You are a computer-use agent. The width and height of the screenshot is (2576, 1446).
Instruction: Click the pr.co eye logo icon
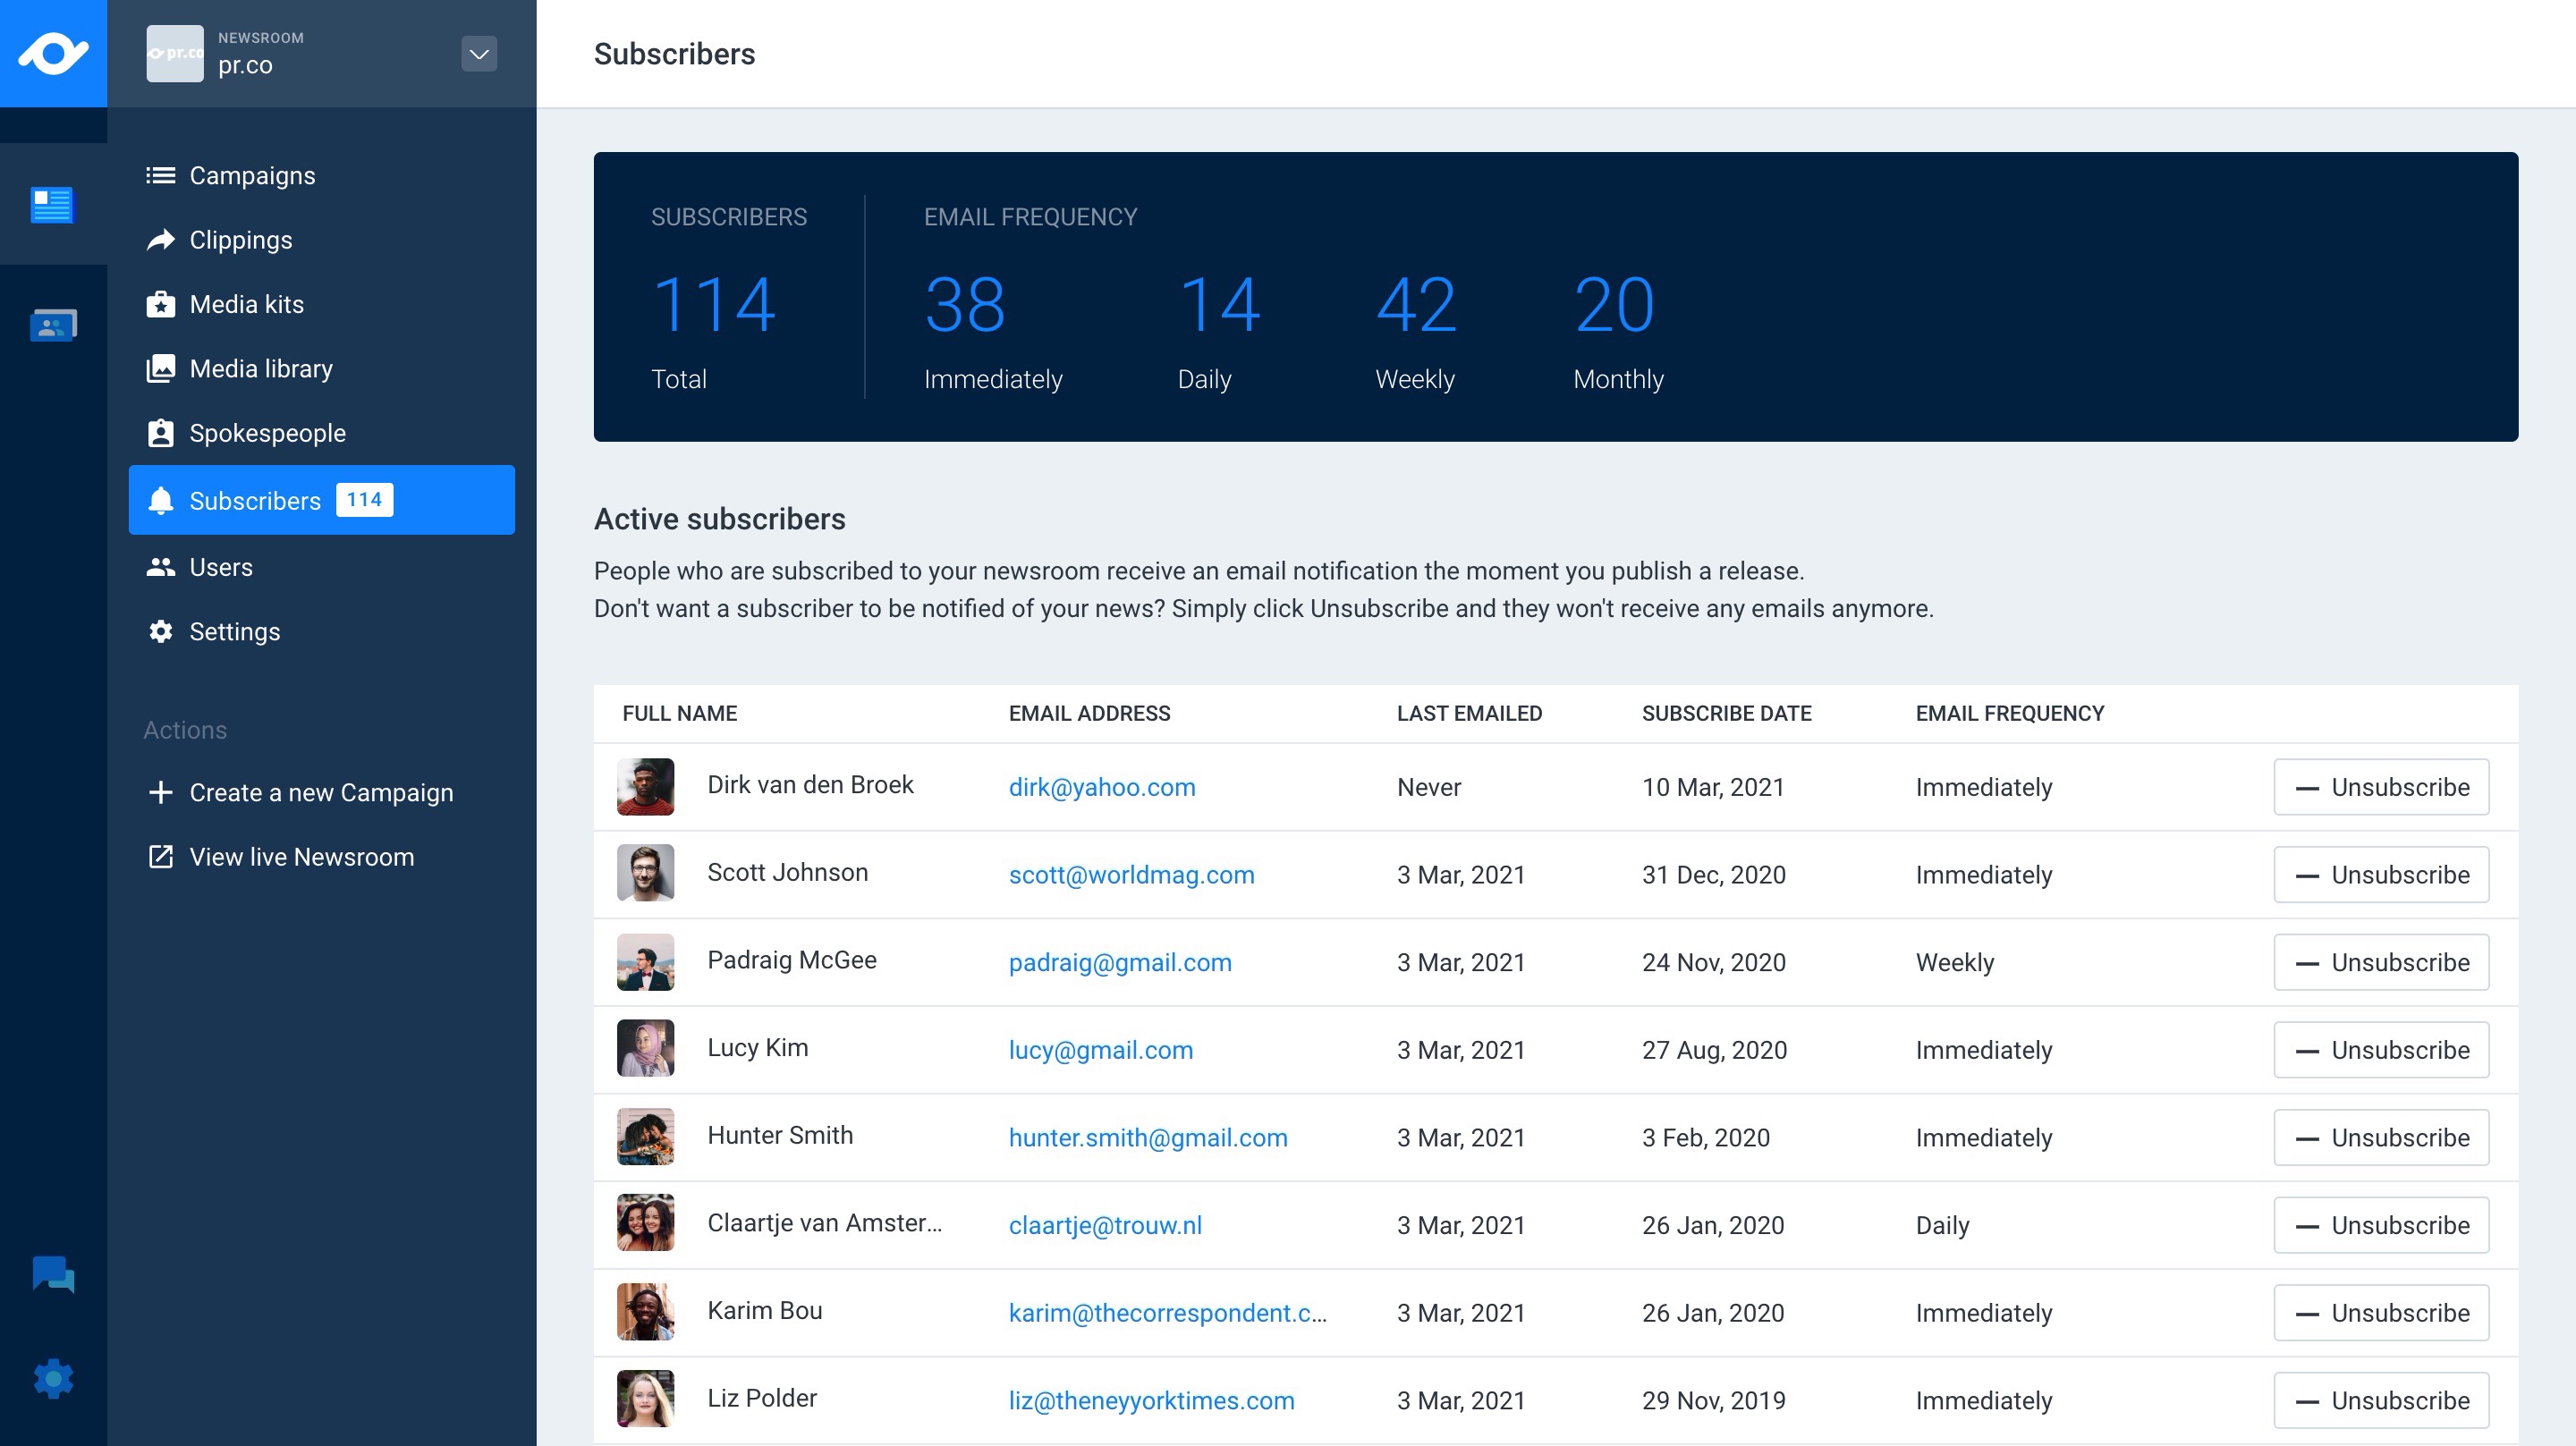[53, 53]
